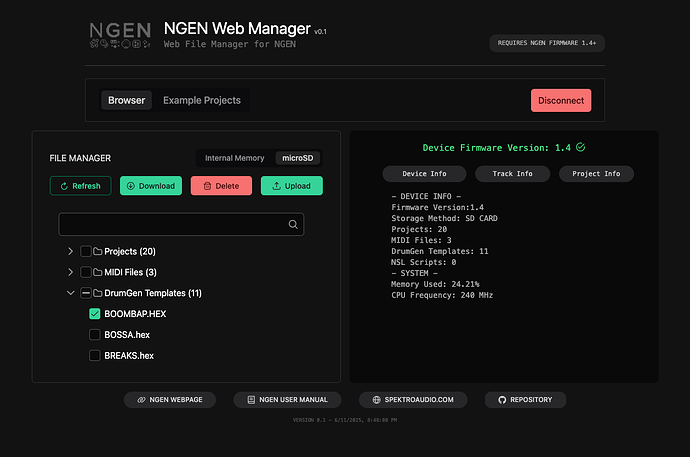
Task: Switch to Example Projects tab
Action: click(x=203, y=100)
